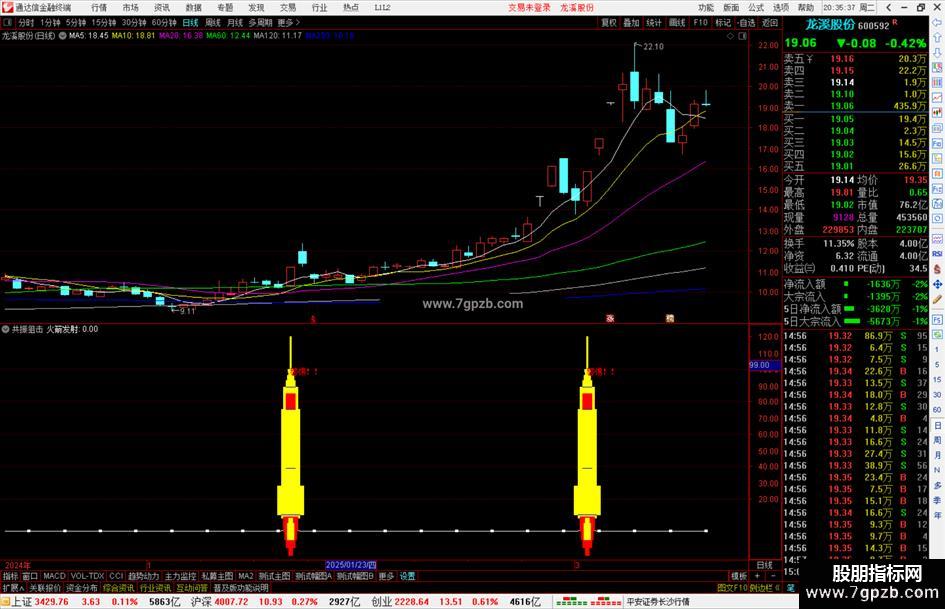Screen dimensions: 945x609
Task: Select the 30分钟 period
Action: (134, 22)
